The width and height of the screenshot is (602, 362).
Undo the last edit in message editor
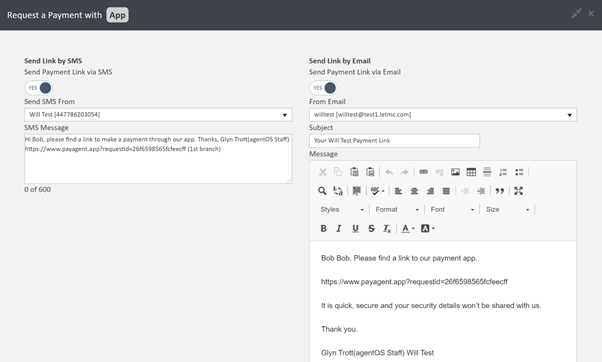pos(389,172)
